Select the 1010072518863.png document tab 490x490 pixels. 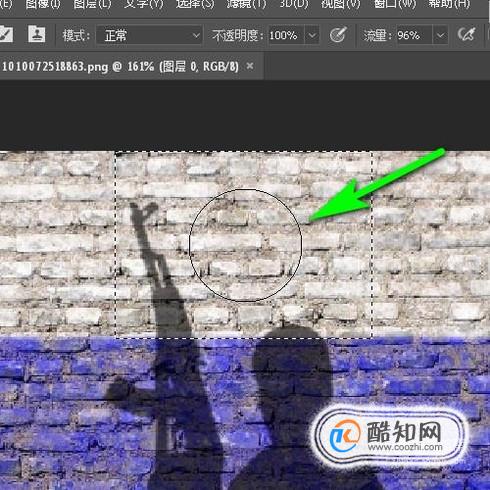tap(120, 67)
